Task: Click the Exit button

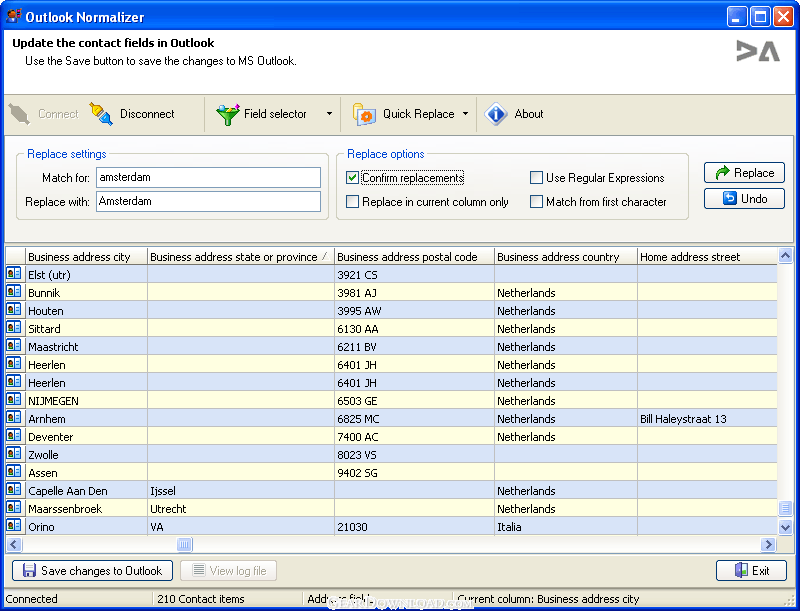Action: pos(751,571)
